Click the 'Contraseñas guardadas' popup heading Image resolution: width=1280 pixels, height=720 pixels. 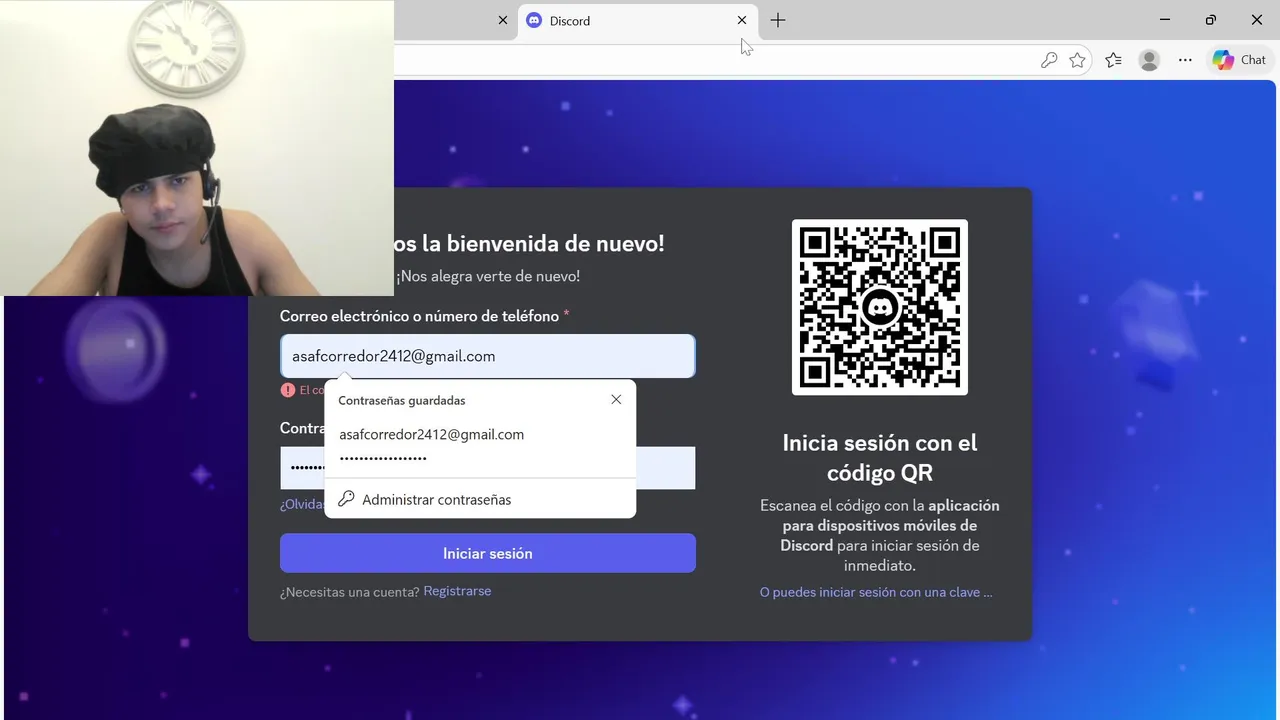[x=402, y=400]
